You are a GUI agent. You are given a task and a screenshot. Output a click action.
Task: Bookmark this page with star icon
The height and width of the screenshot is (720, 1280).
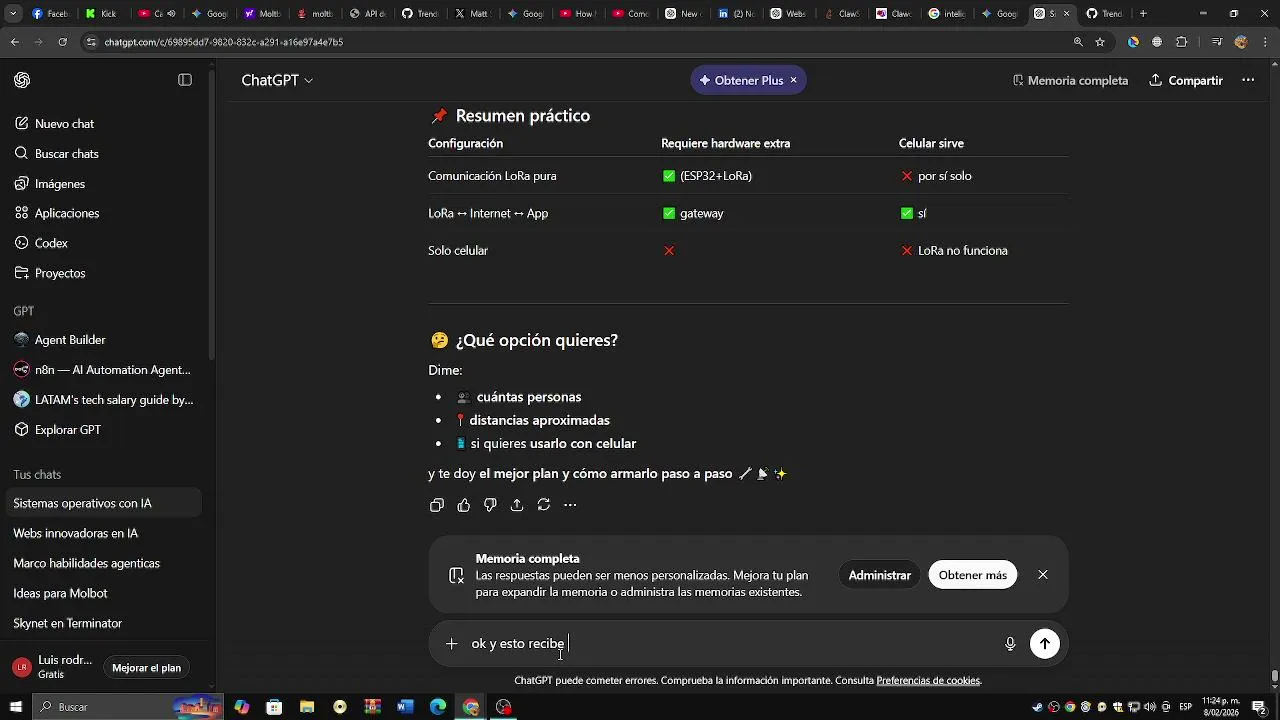1100,42
